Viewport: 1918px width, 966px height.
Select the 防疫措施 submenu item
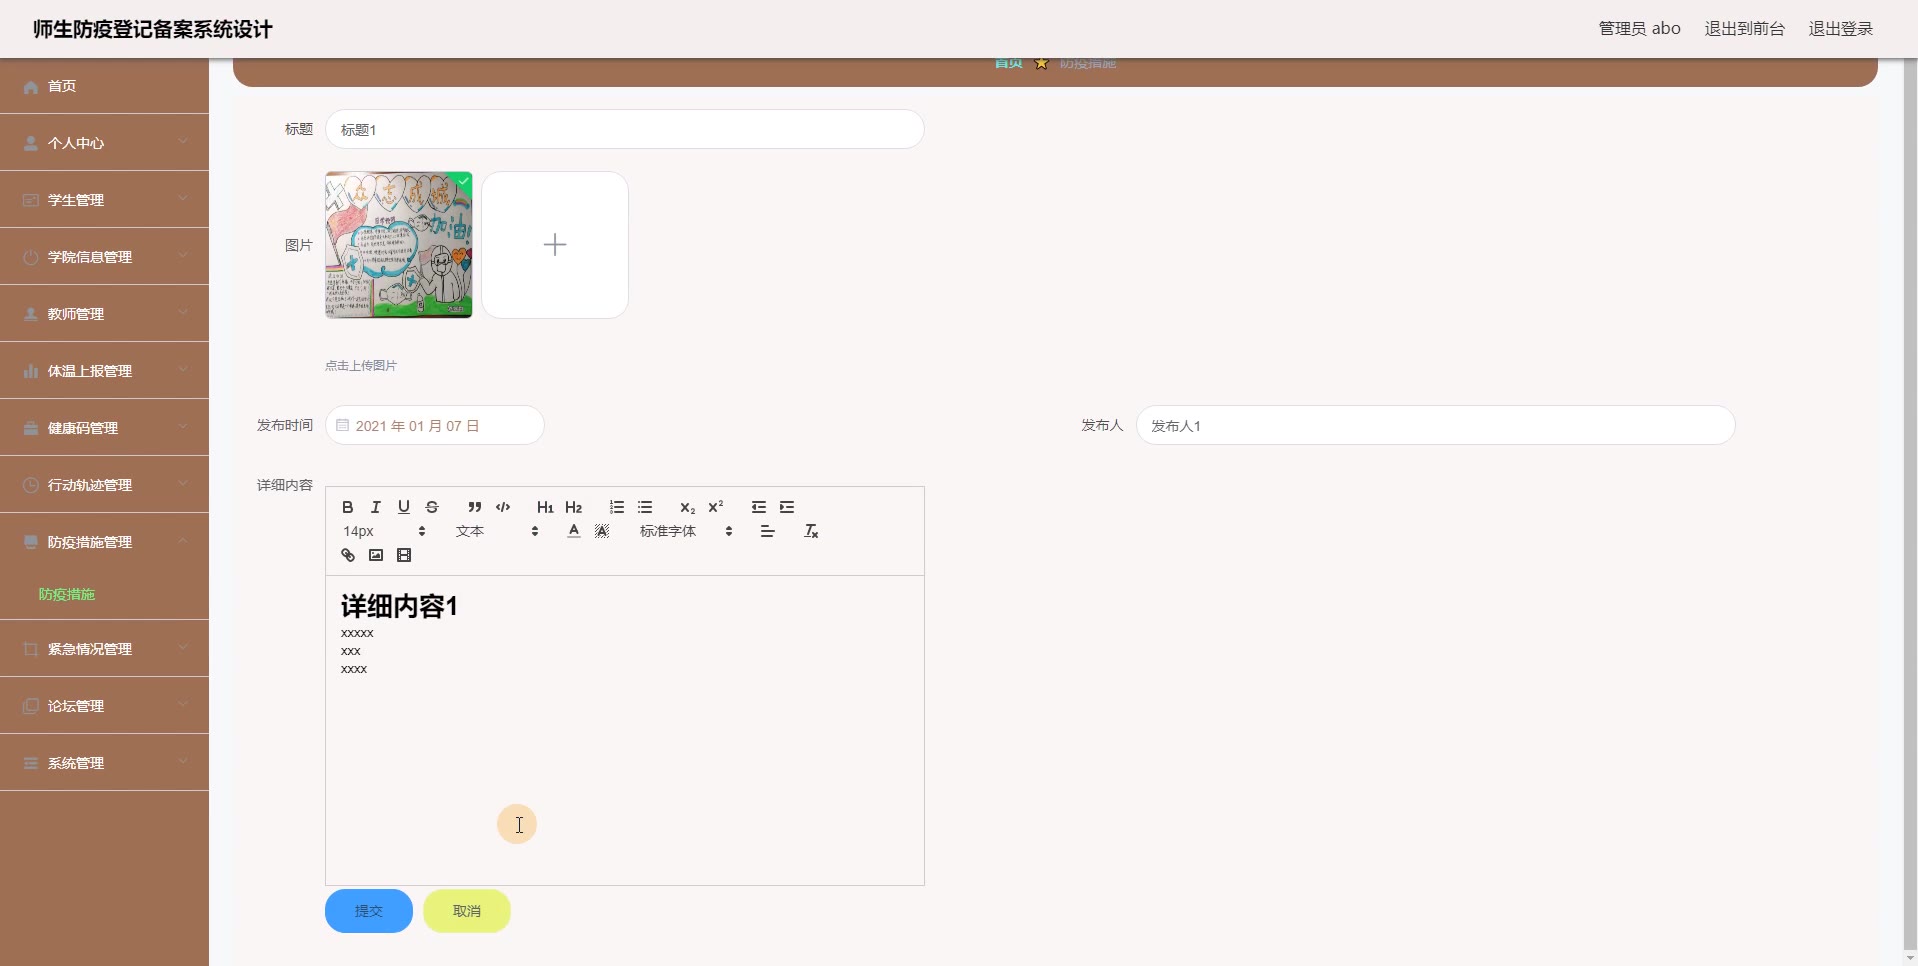(x=67, y=594)
